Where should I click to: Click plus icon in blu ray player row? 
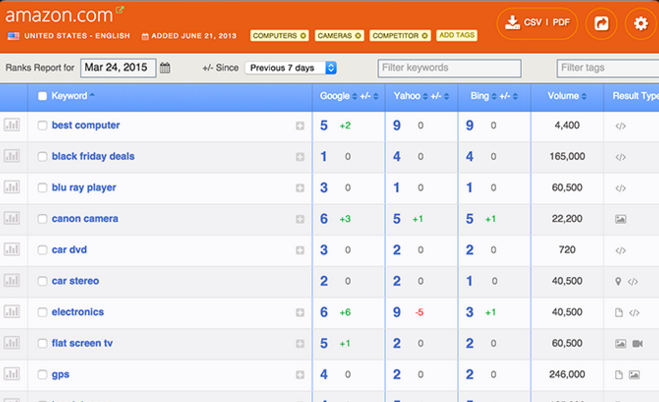pyautogui.click(x=300, y=188)
